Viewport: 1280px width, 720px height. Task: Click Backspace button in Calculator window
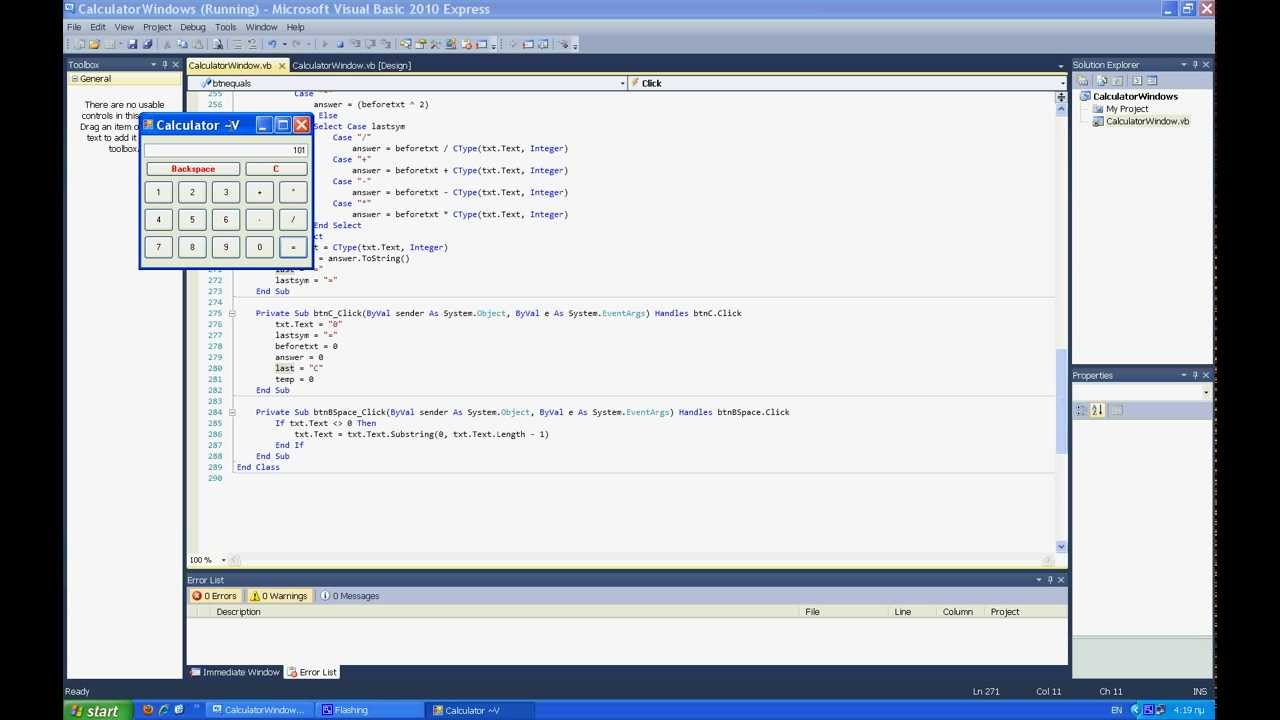coord(193,169)
